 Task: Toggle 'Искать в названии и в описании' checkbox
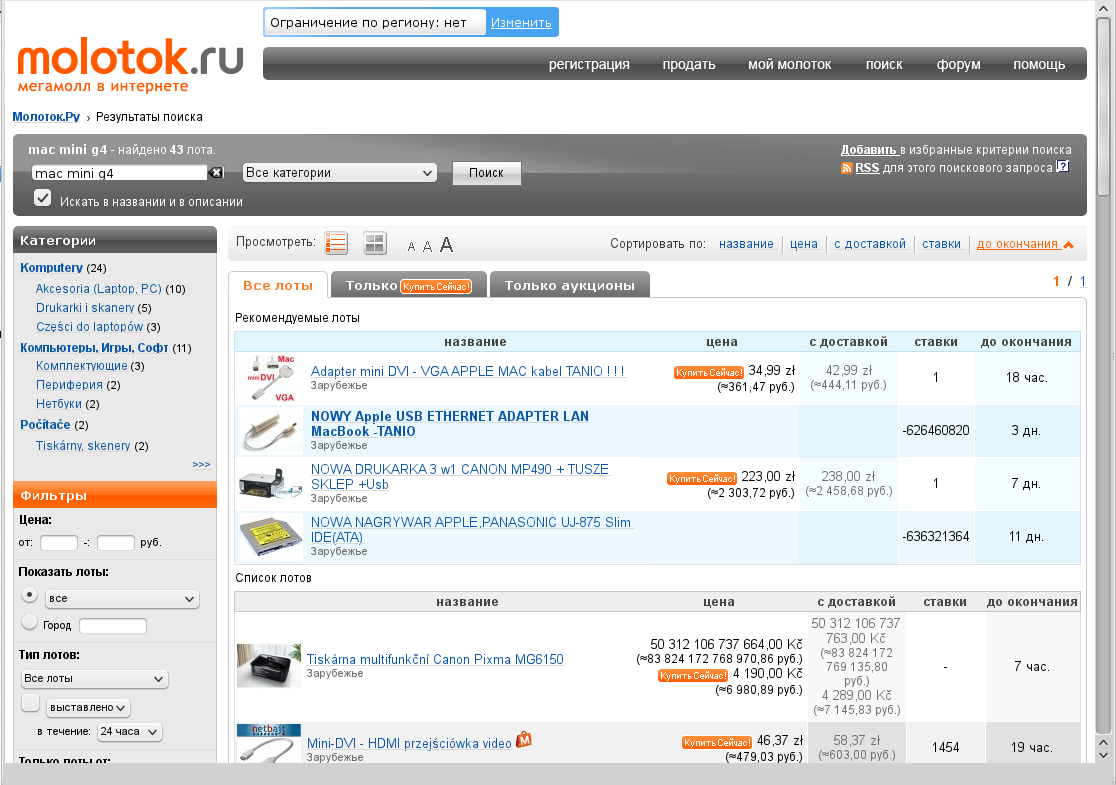[x=43, y=198]
